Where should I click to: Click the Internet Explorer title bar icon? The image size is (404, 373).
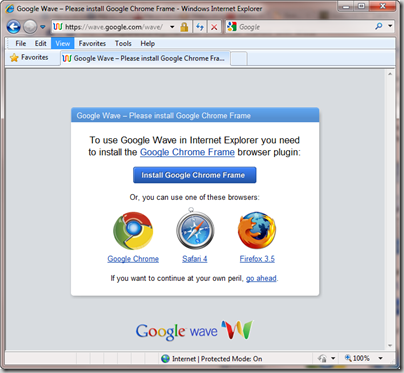tap(9, 8)
